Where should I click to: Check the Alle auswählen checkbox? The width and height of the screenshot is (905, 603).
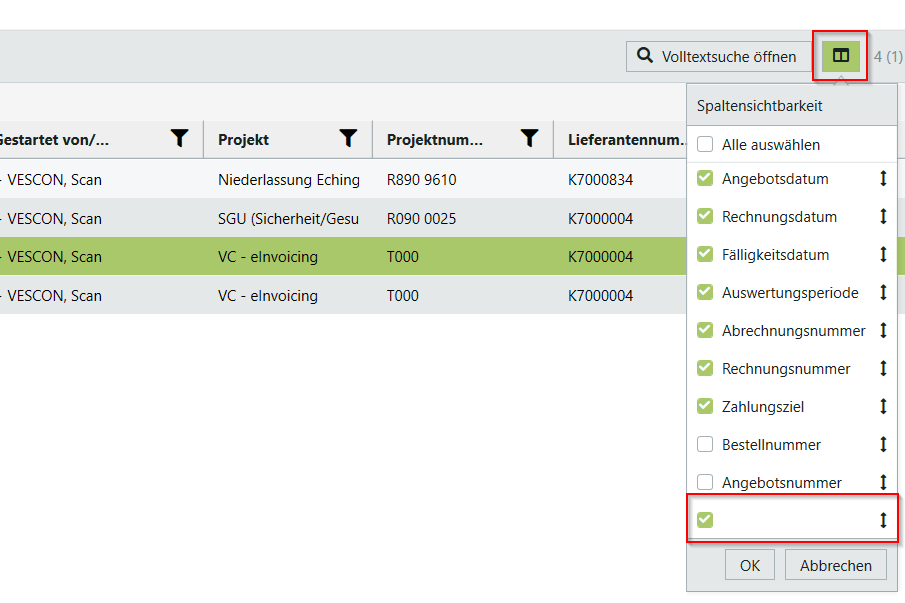click(x=705, y=145)
